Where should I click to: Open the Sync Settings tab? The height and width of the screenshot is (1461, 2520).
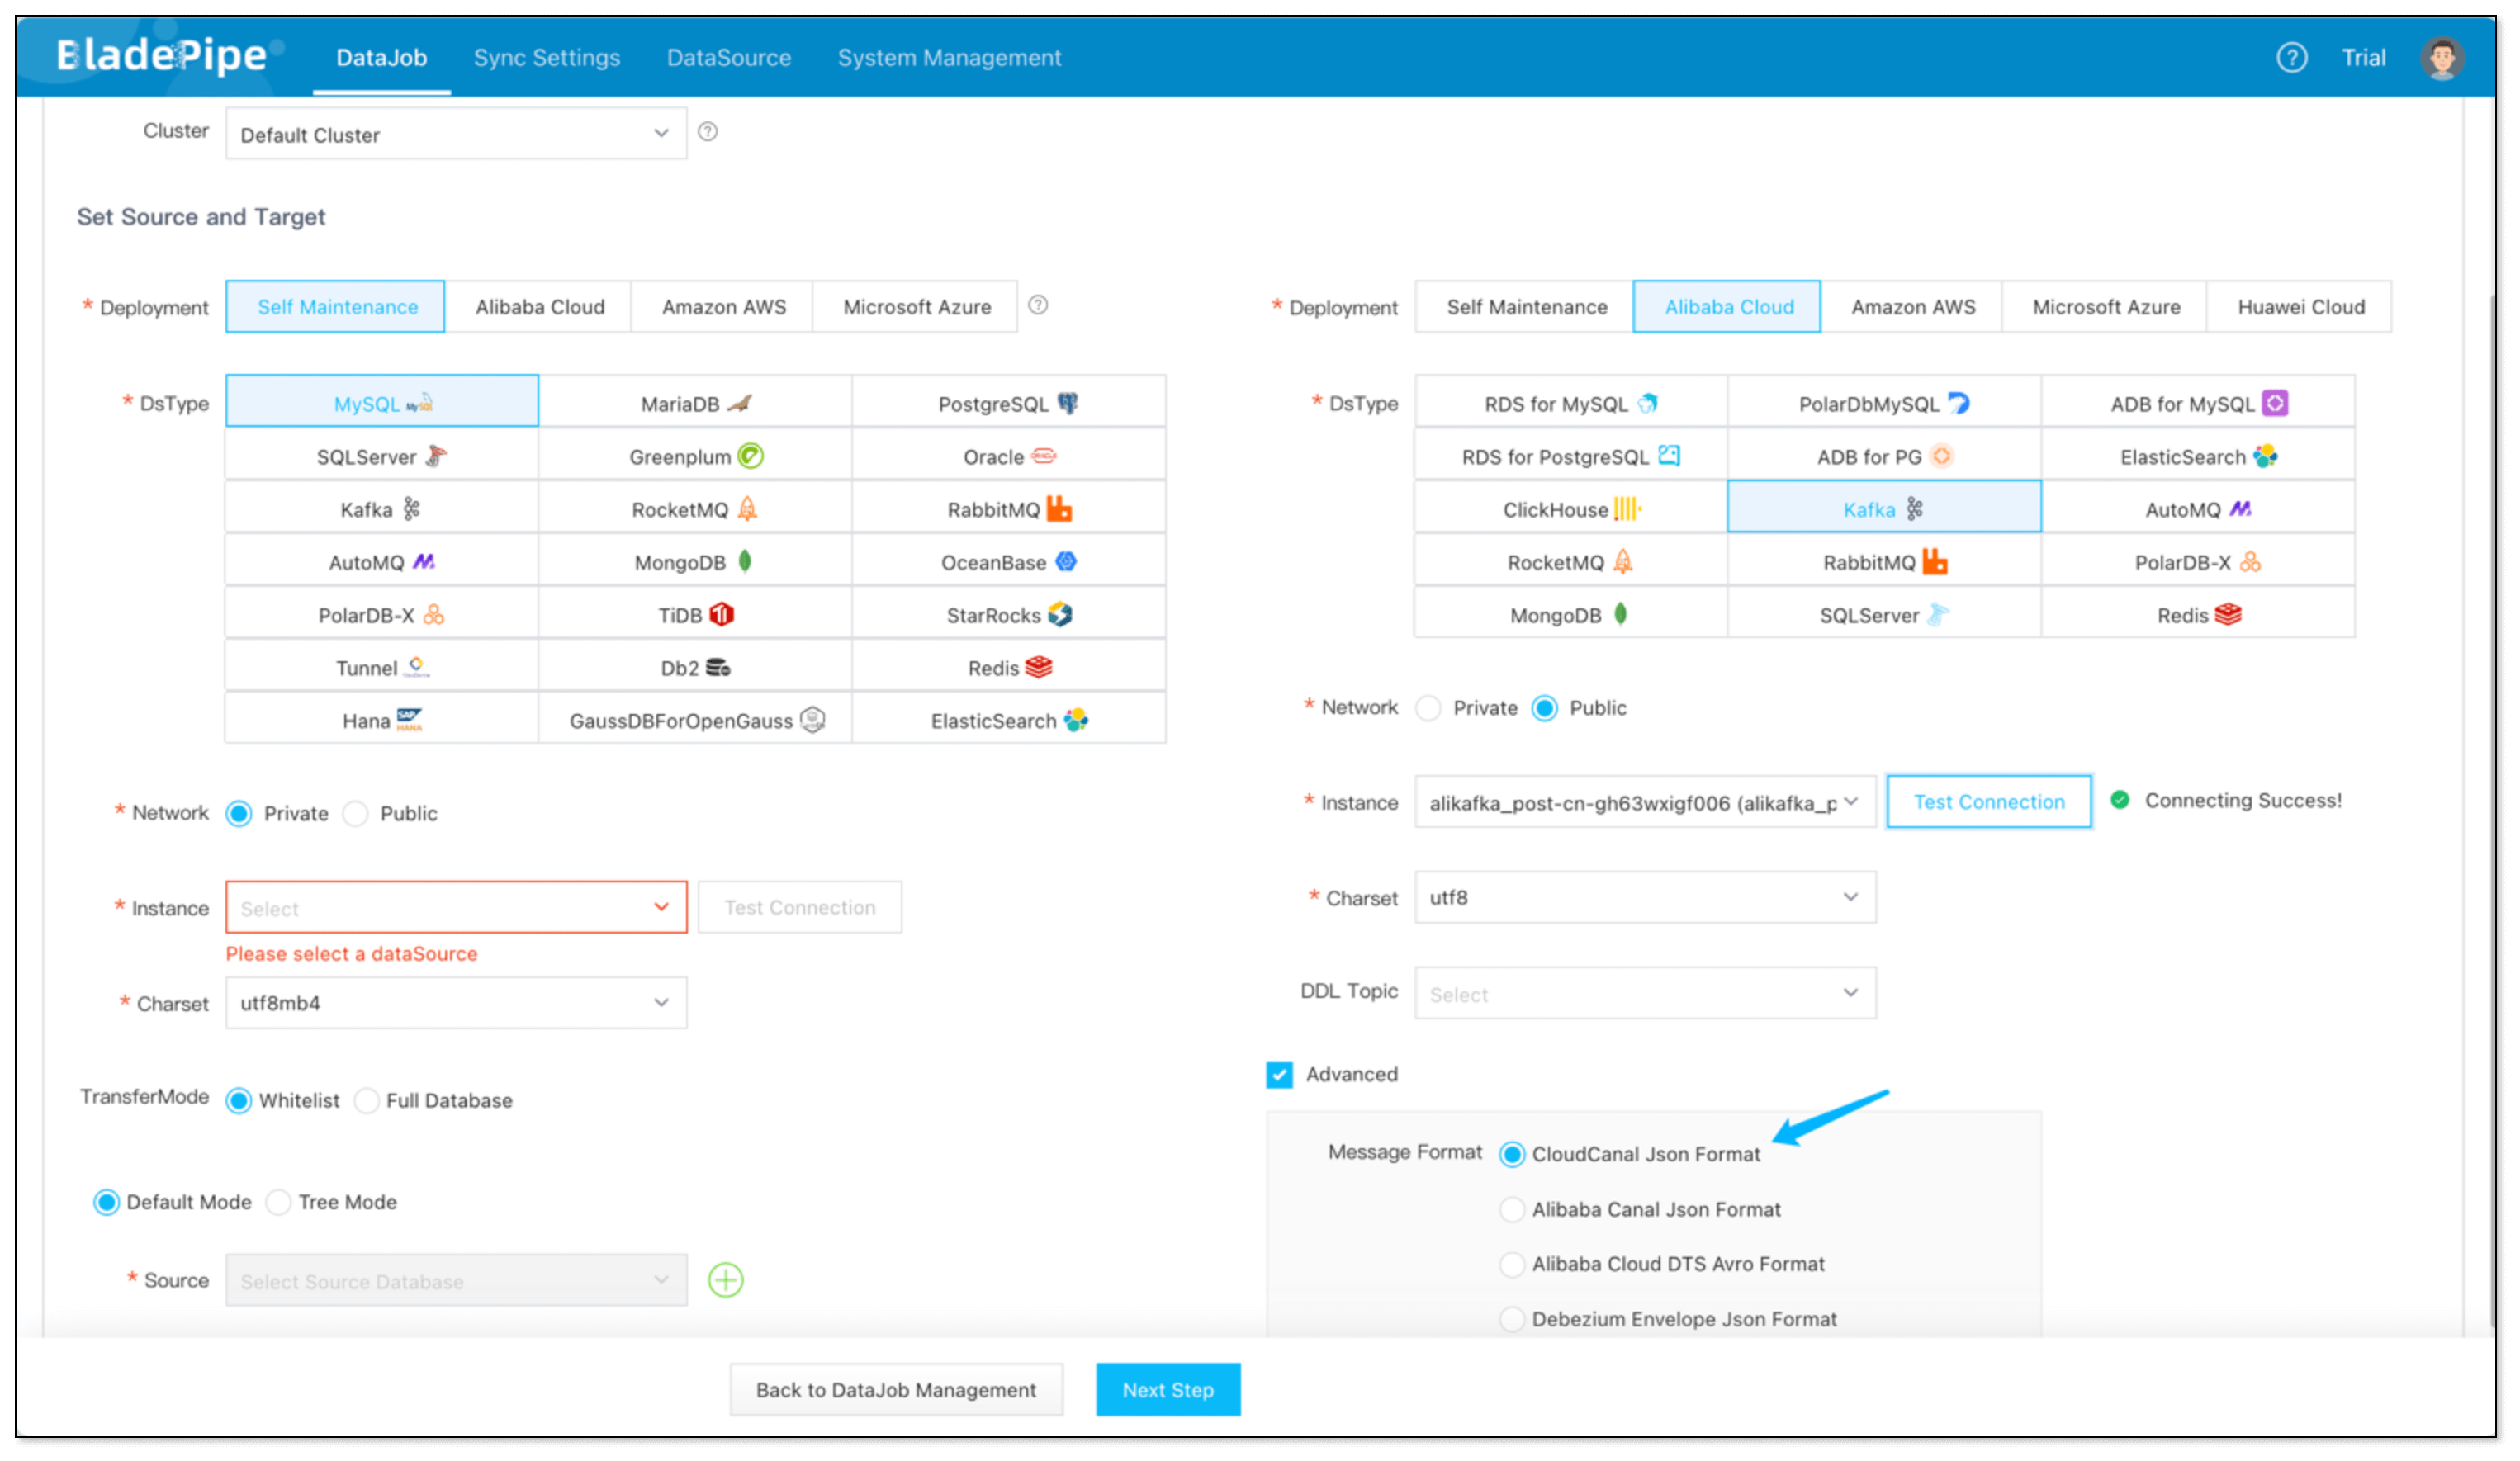click(546, 57)
